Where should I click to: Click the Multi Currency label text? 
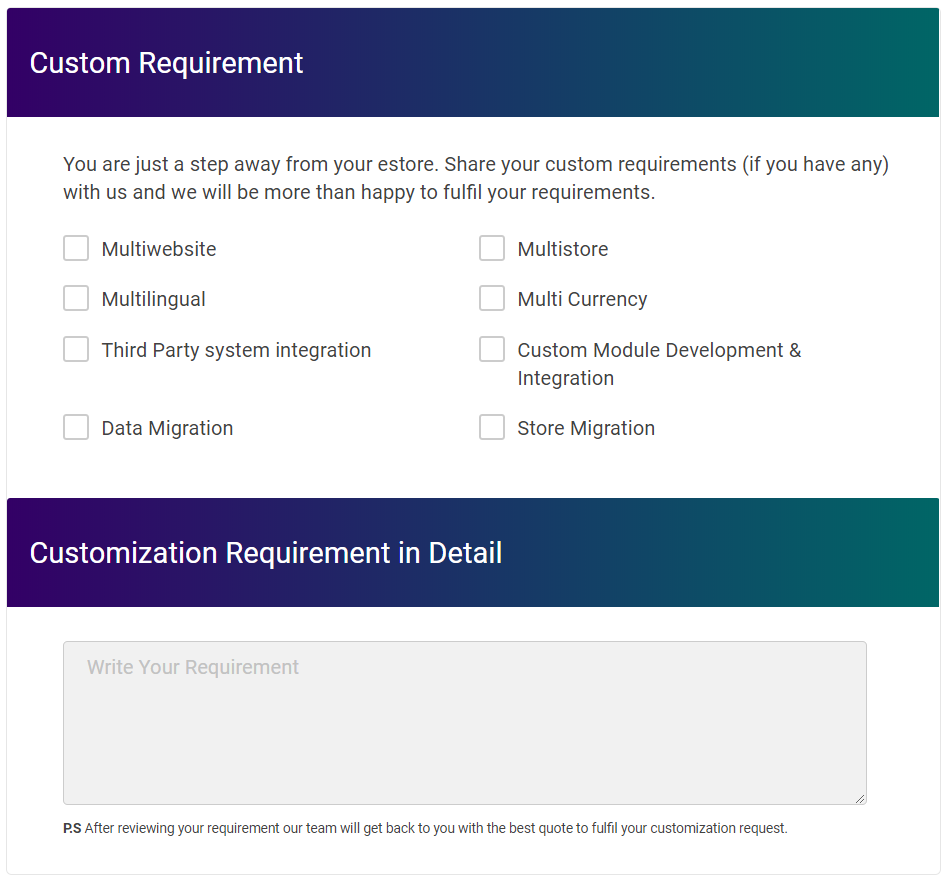point(582,299)
